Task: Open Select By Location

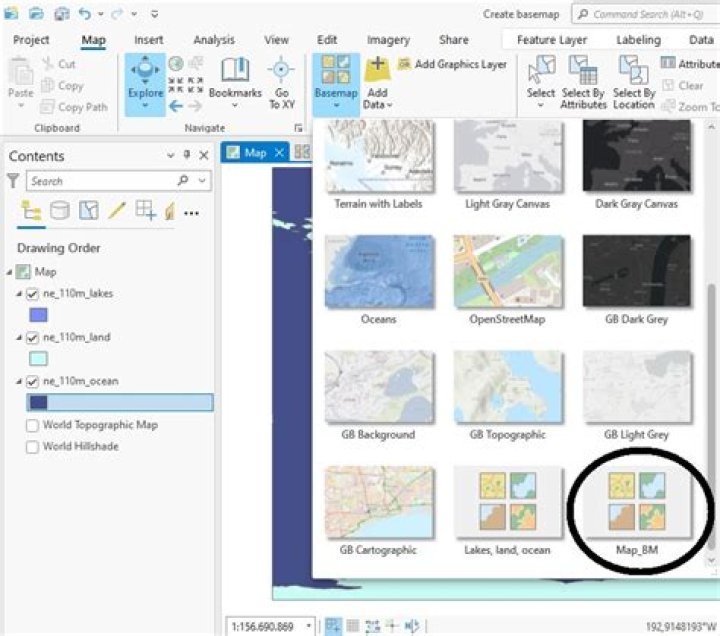Action: 634,83
